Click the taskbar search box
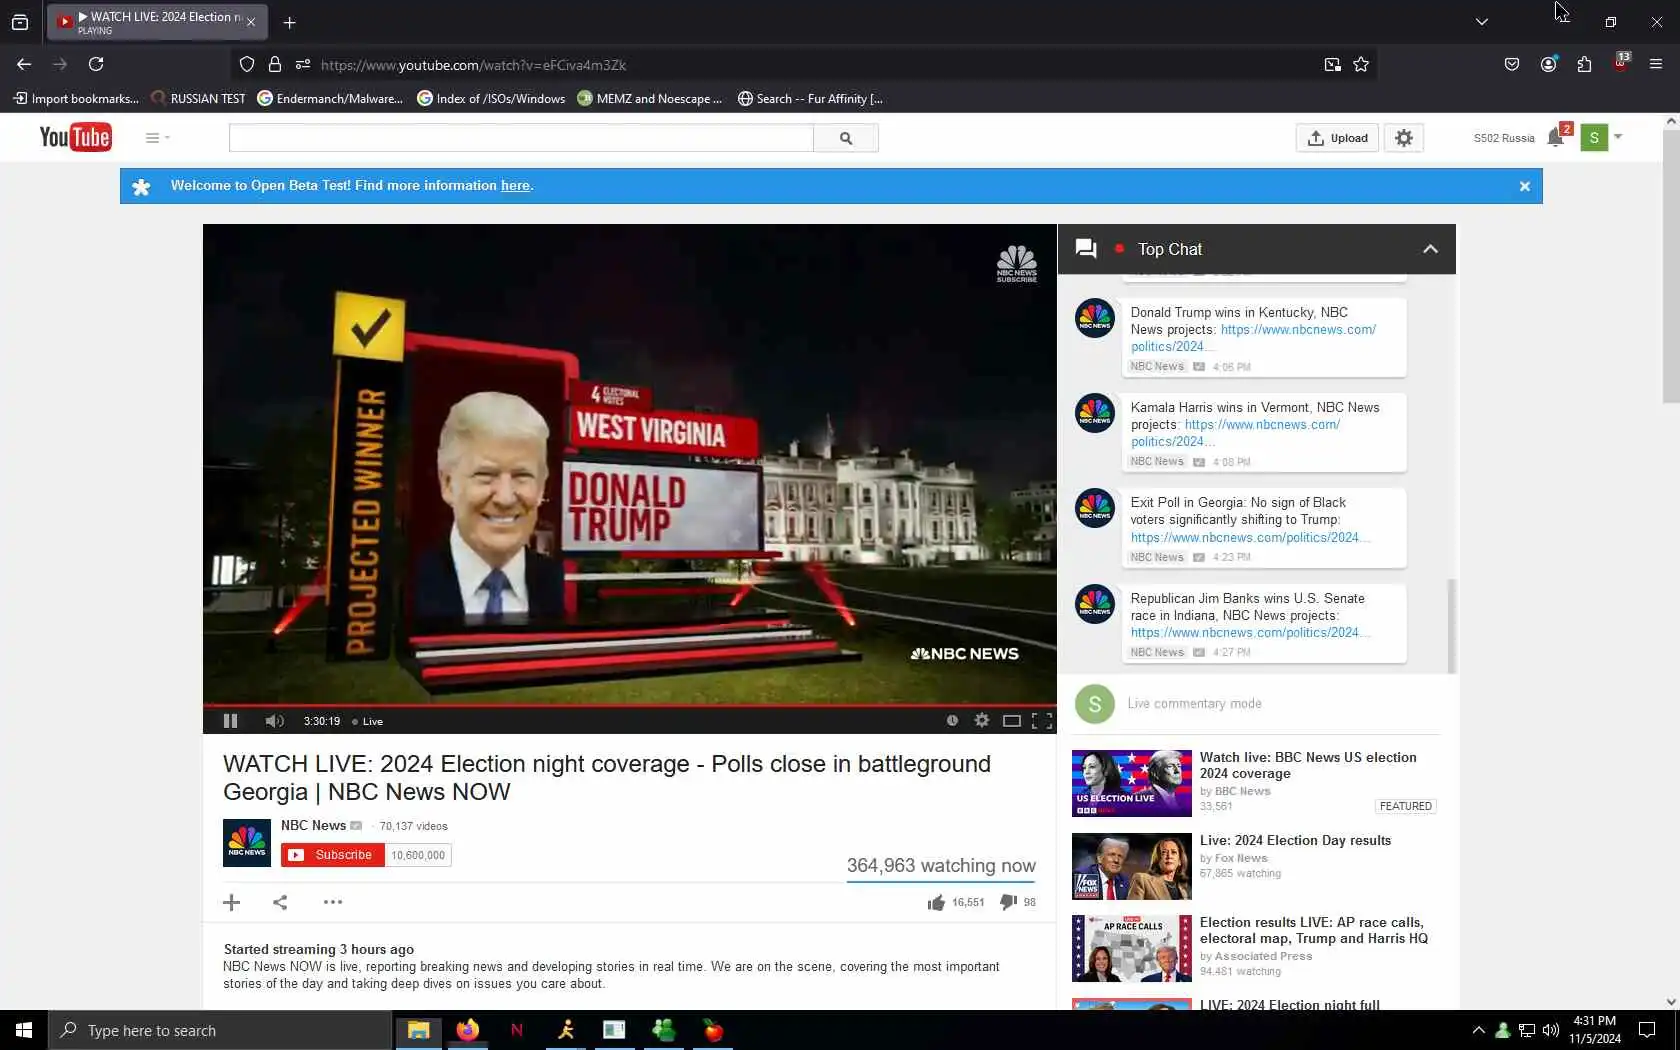 tap(220, 1030)
